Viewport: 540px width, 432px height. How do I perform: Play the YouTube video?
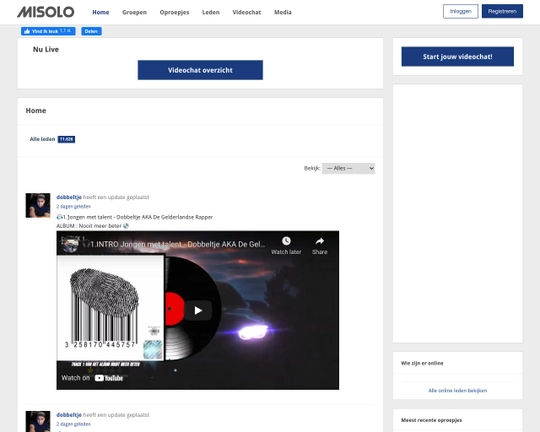point(198,310)
